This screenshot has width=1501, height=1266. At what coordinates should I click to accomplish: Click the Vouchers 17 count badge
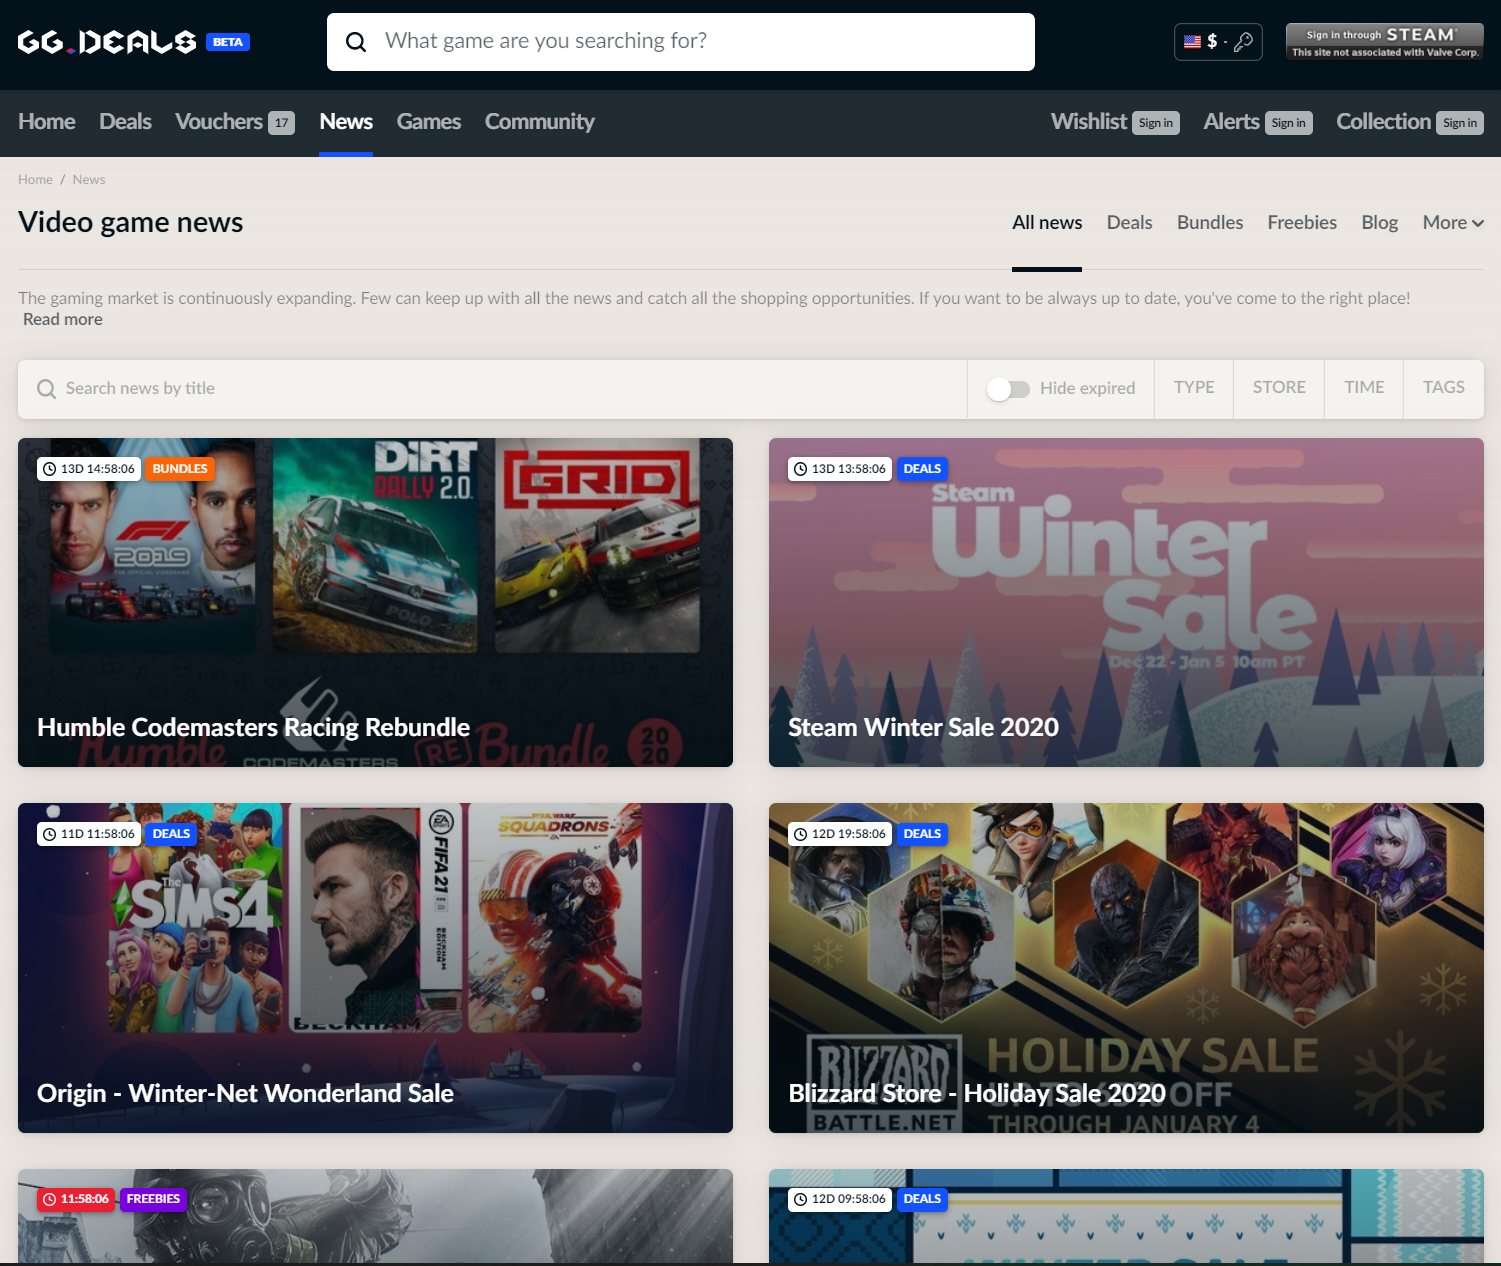pos(282,123)
